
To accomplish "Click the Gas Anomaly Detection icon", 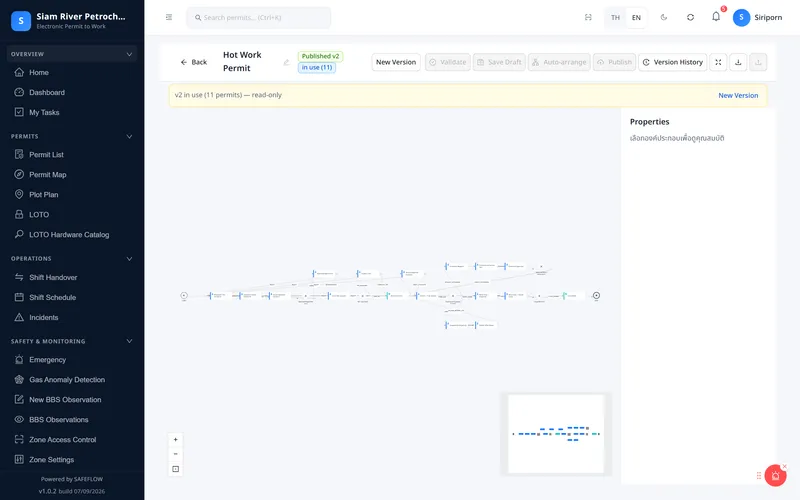I will [19, 379].
